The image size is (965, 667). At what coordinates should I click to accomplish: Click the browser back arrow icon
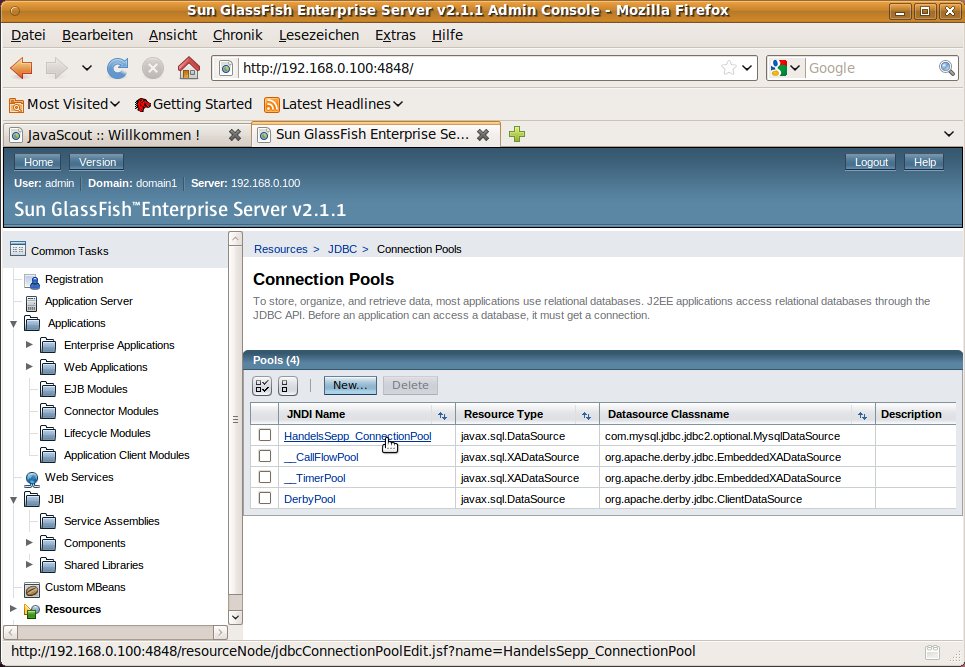pyautogui.click(x=23, y=68)
